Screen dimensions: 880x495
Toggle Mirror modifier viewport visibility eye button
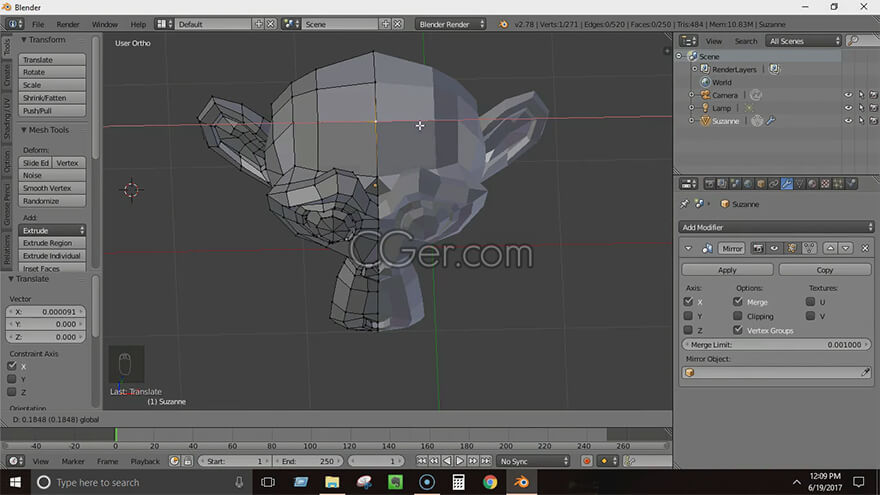(774, 248)
